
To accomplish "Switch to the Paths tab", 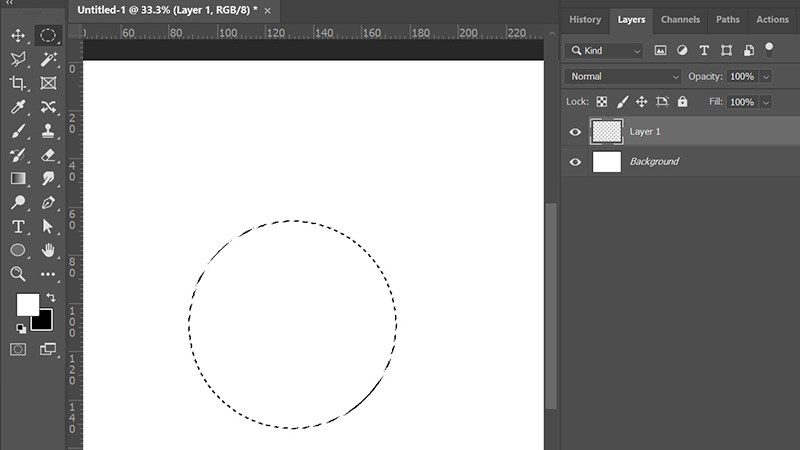I will (x=728, y=20).
